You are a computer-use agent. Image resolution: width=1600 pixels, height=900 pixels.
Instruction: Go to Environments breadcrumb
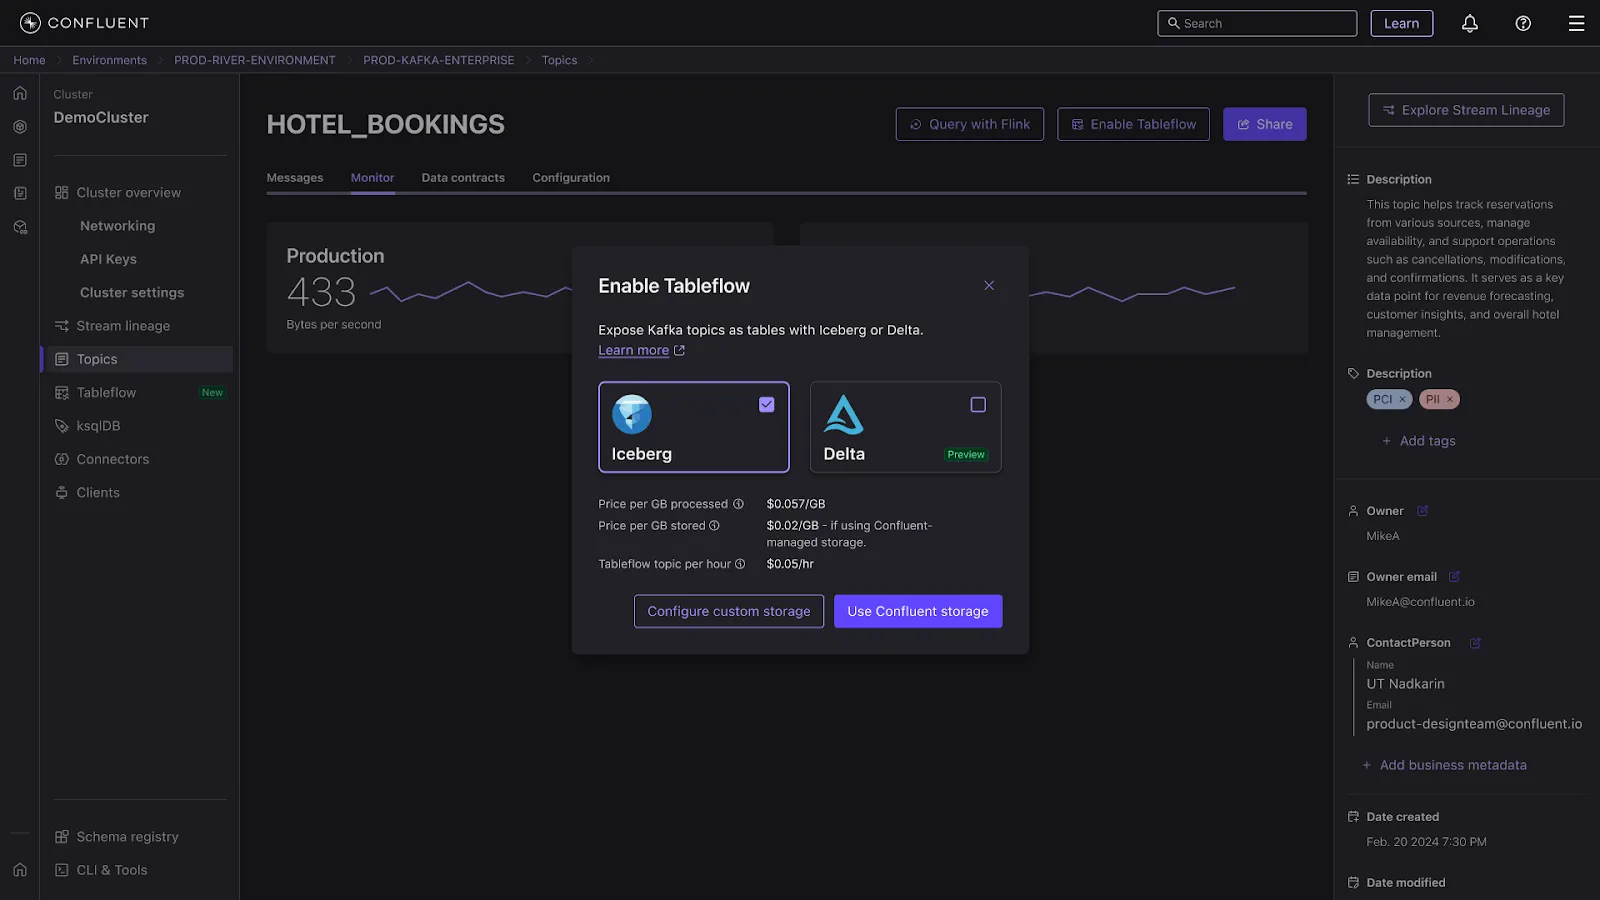tap(110, 60)
